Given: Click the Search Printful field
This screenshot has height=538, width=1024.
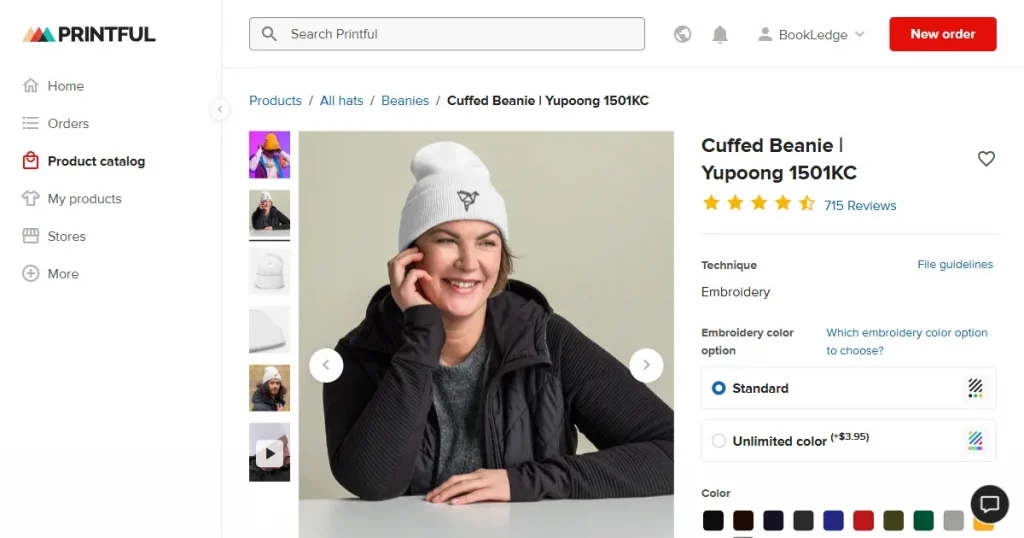Looking at the screenshot, I should (x=446, y=34).
